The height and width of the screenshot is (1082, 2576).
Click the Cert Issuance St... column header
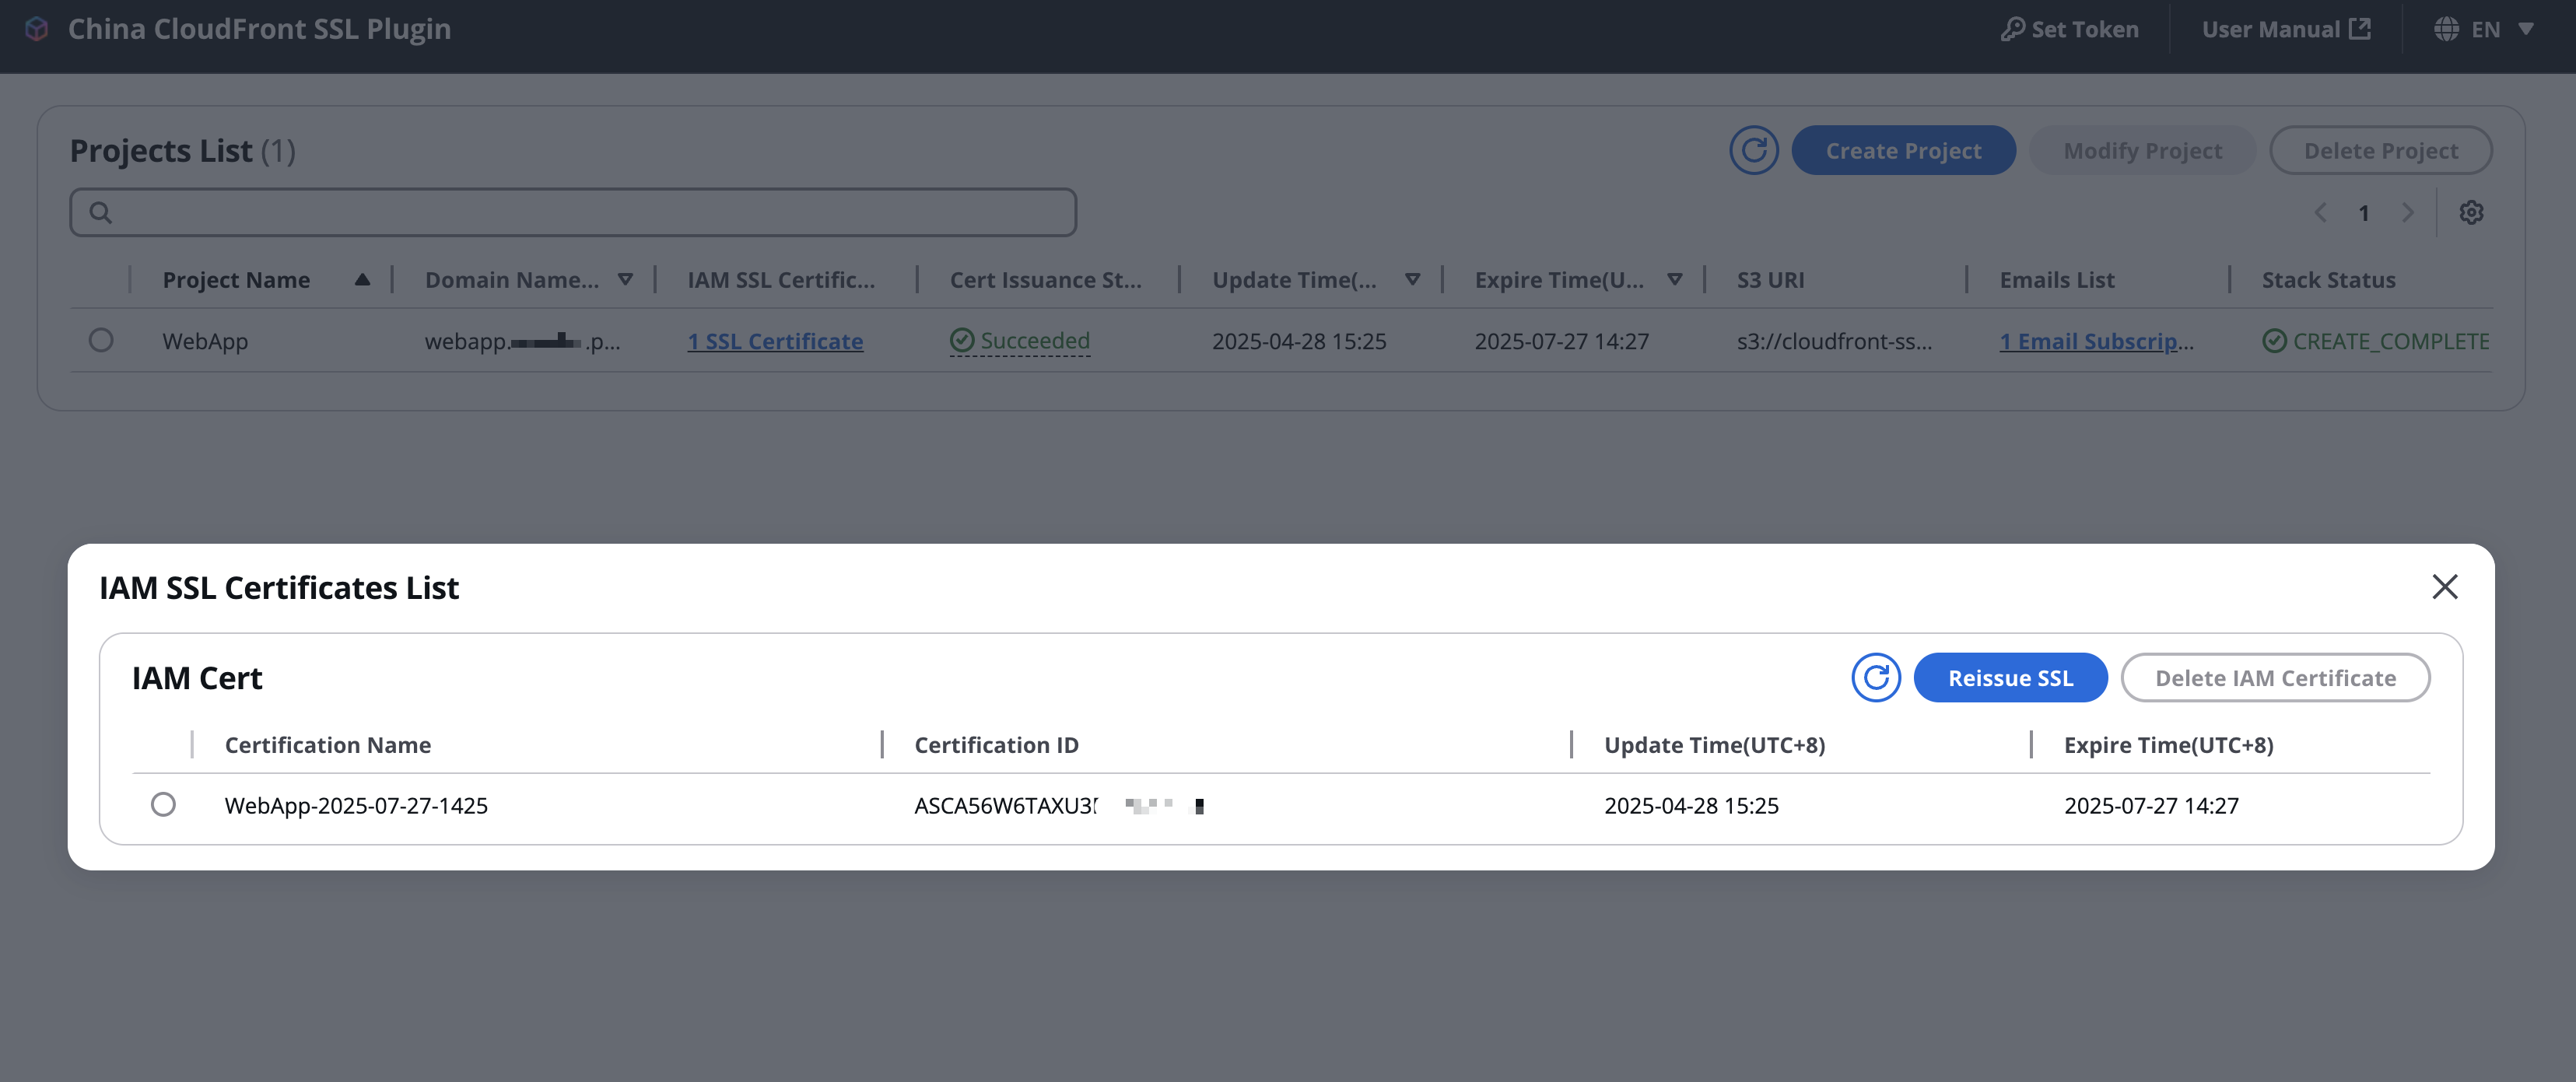pos(1045,280)
